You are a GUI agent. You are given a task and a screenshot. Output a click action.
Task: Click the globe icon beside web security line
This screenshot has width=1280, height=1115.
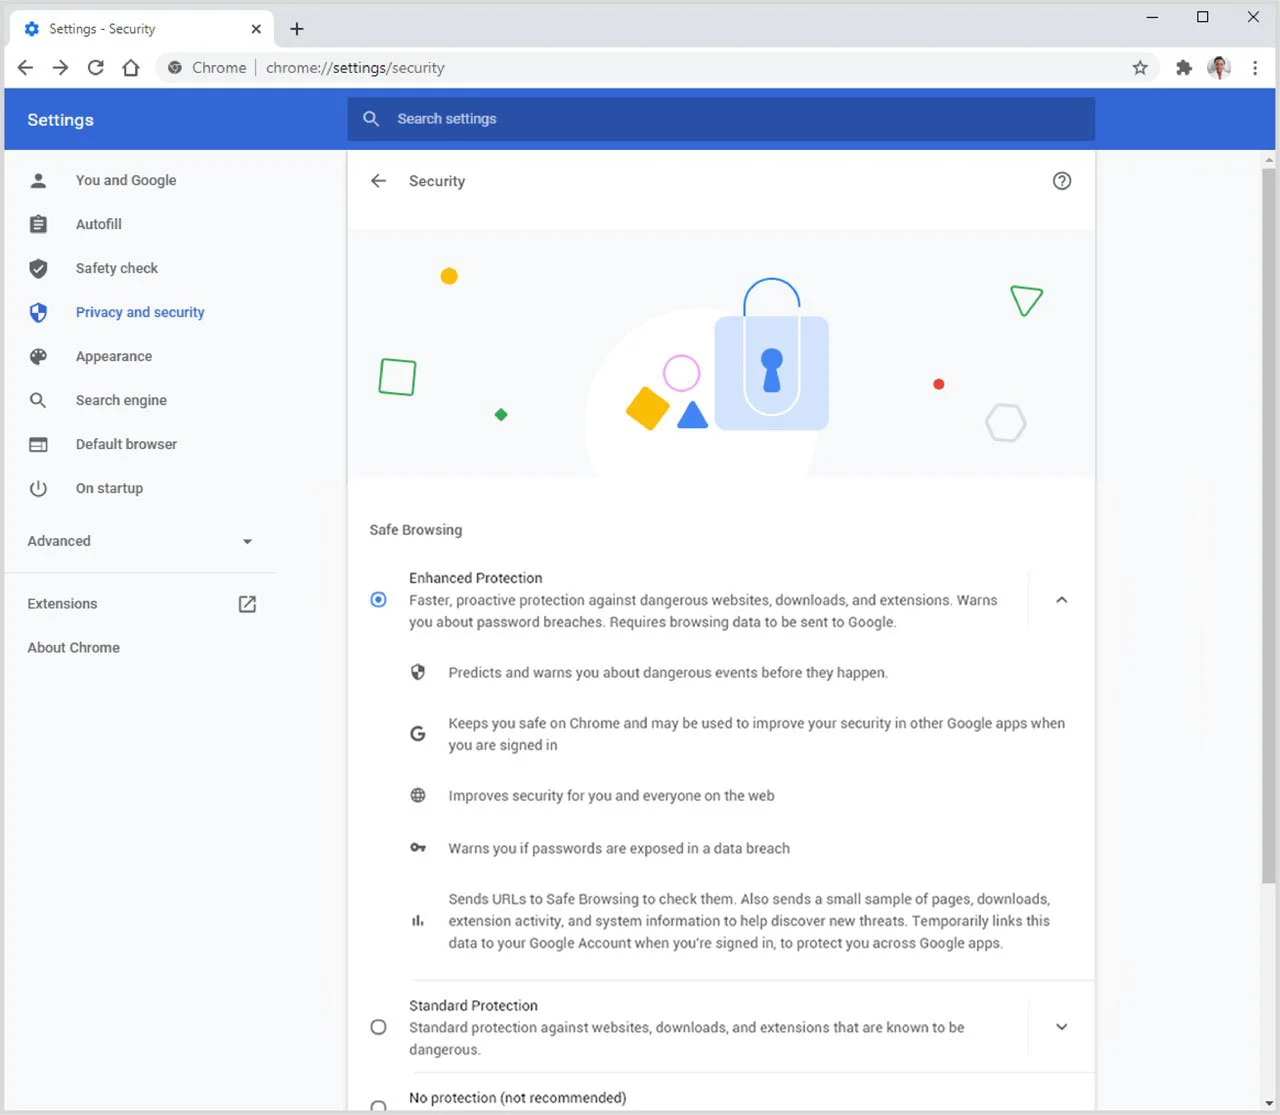click(x=418, y=796)
